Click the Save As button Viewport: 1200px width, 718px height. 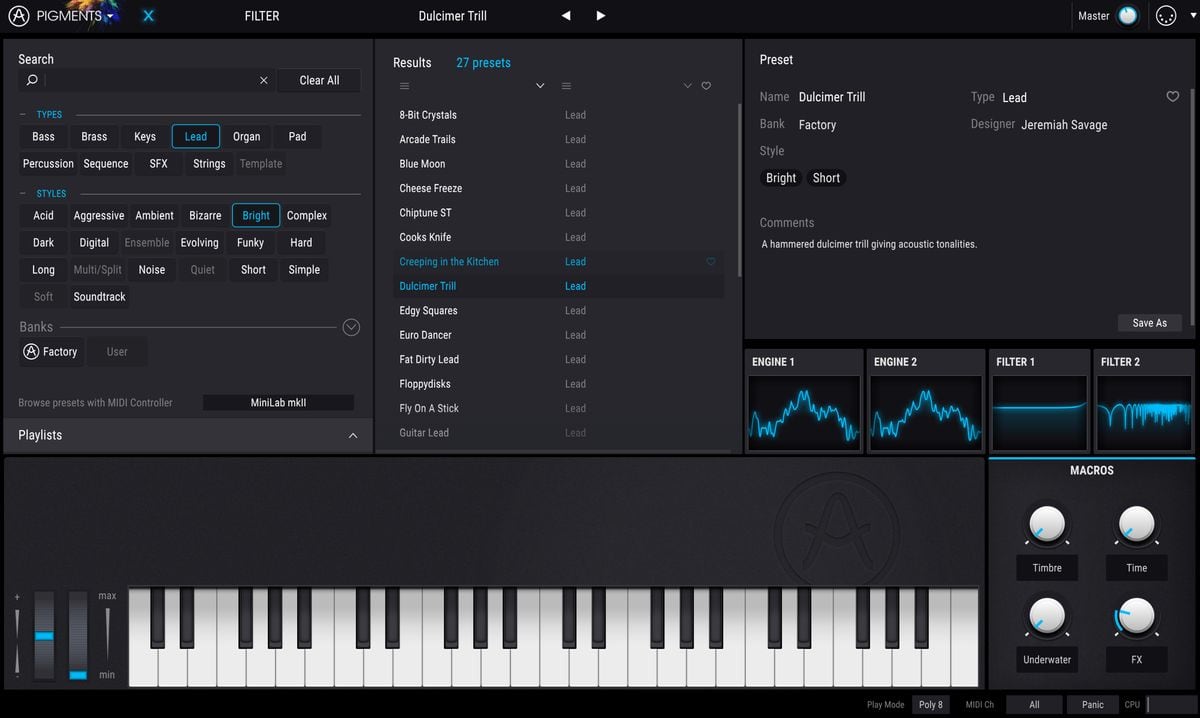(x=1149, y=323)
